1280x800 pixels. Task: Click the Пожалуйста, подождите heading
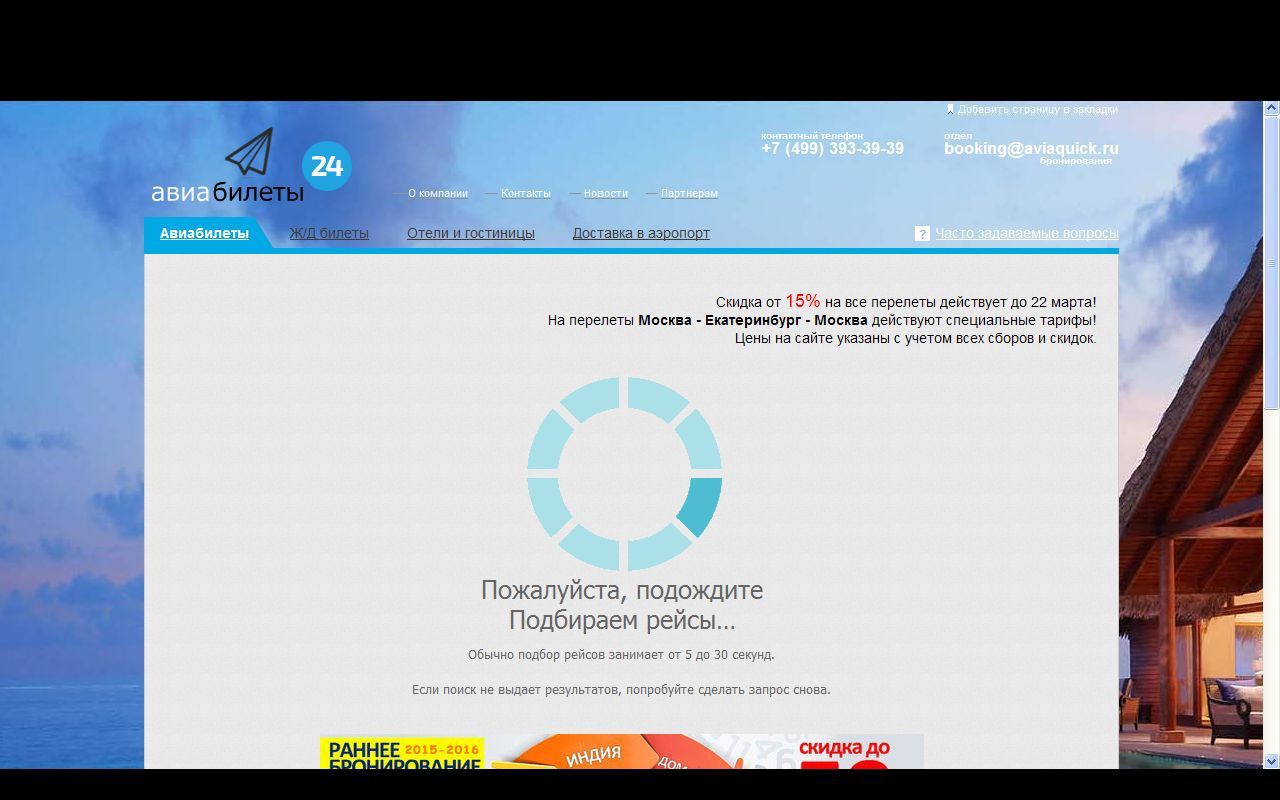pyautogui.click(x=622, y=590)
